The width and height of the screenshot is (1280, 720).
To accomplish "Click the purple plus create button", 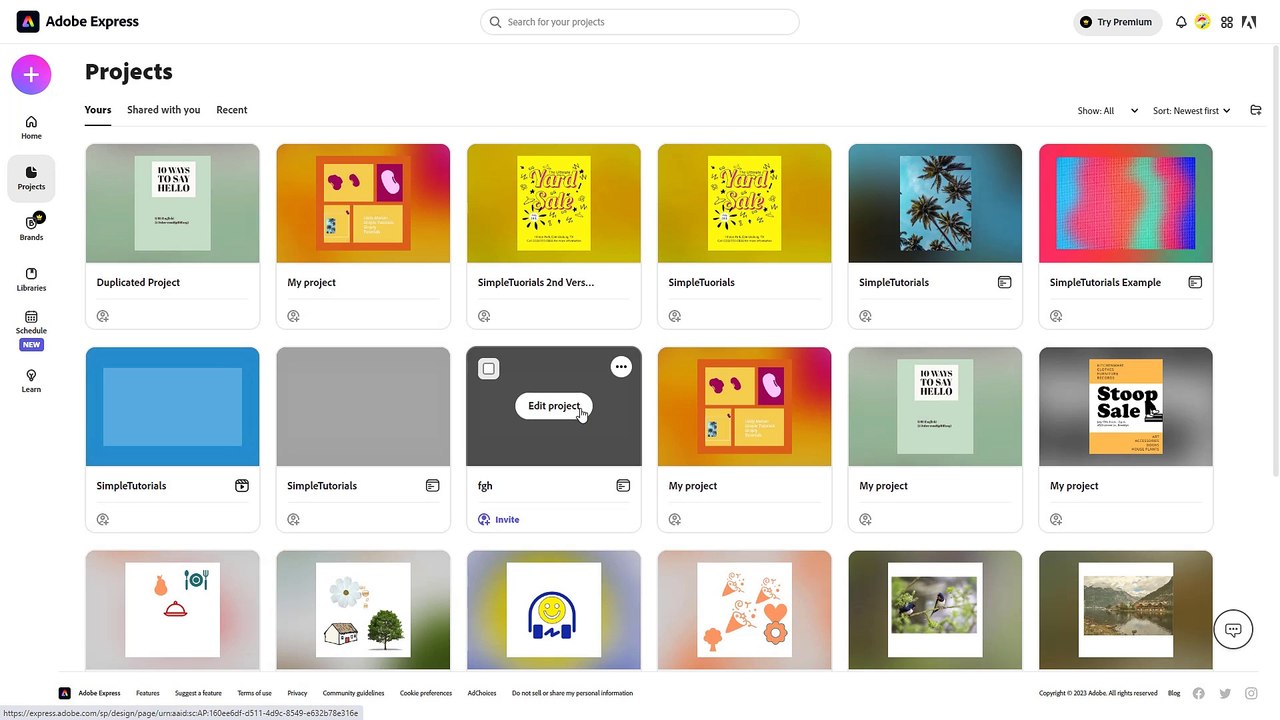I will click(x=31, y=75).
